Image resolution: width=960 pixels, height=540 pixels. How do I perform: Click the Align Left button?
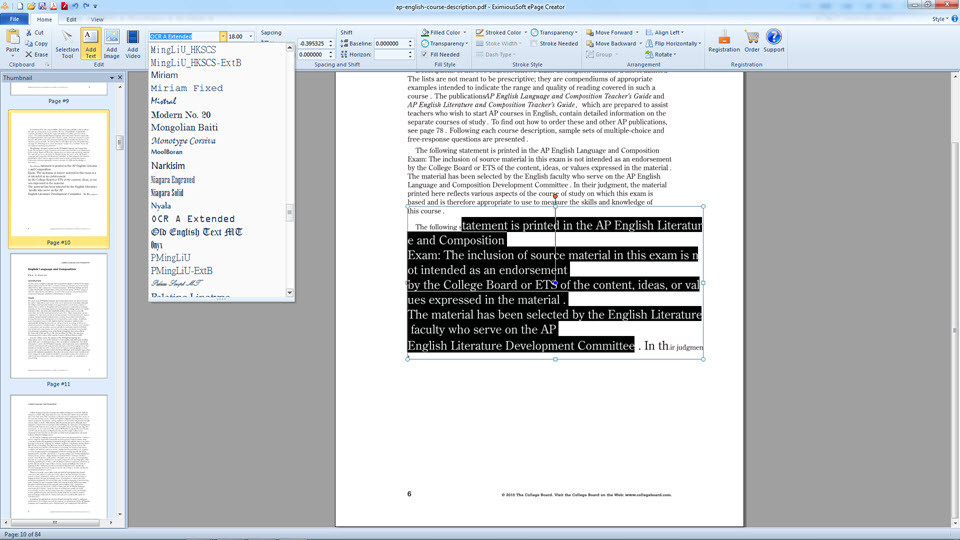pyautogui.click(x=664, y=32)
